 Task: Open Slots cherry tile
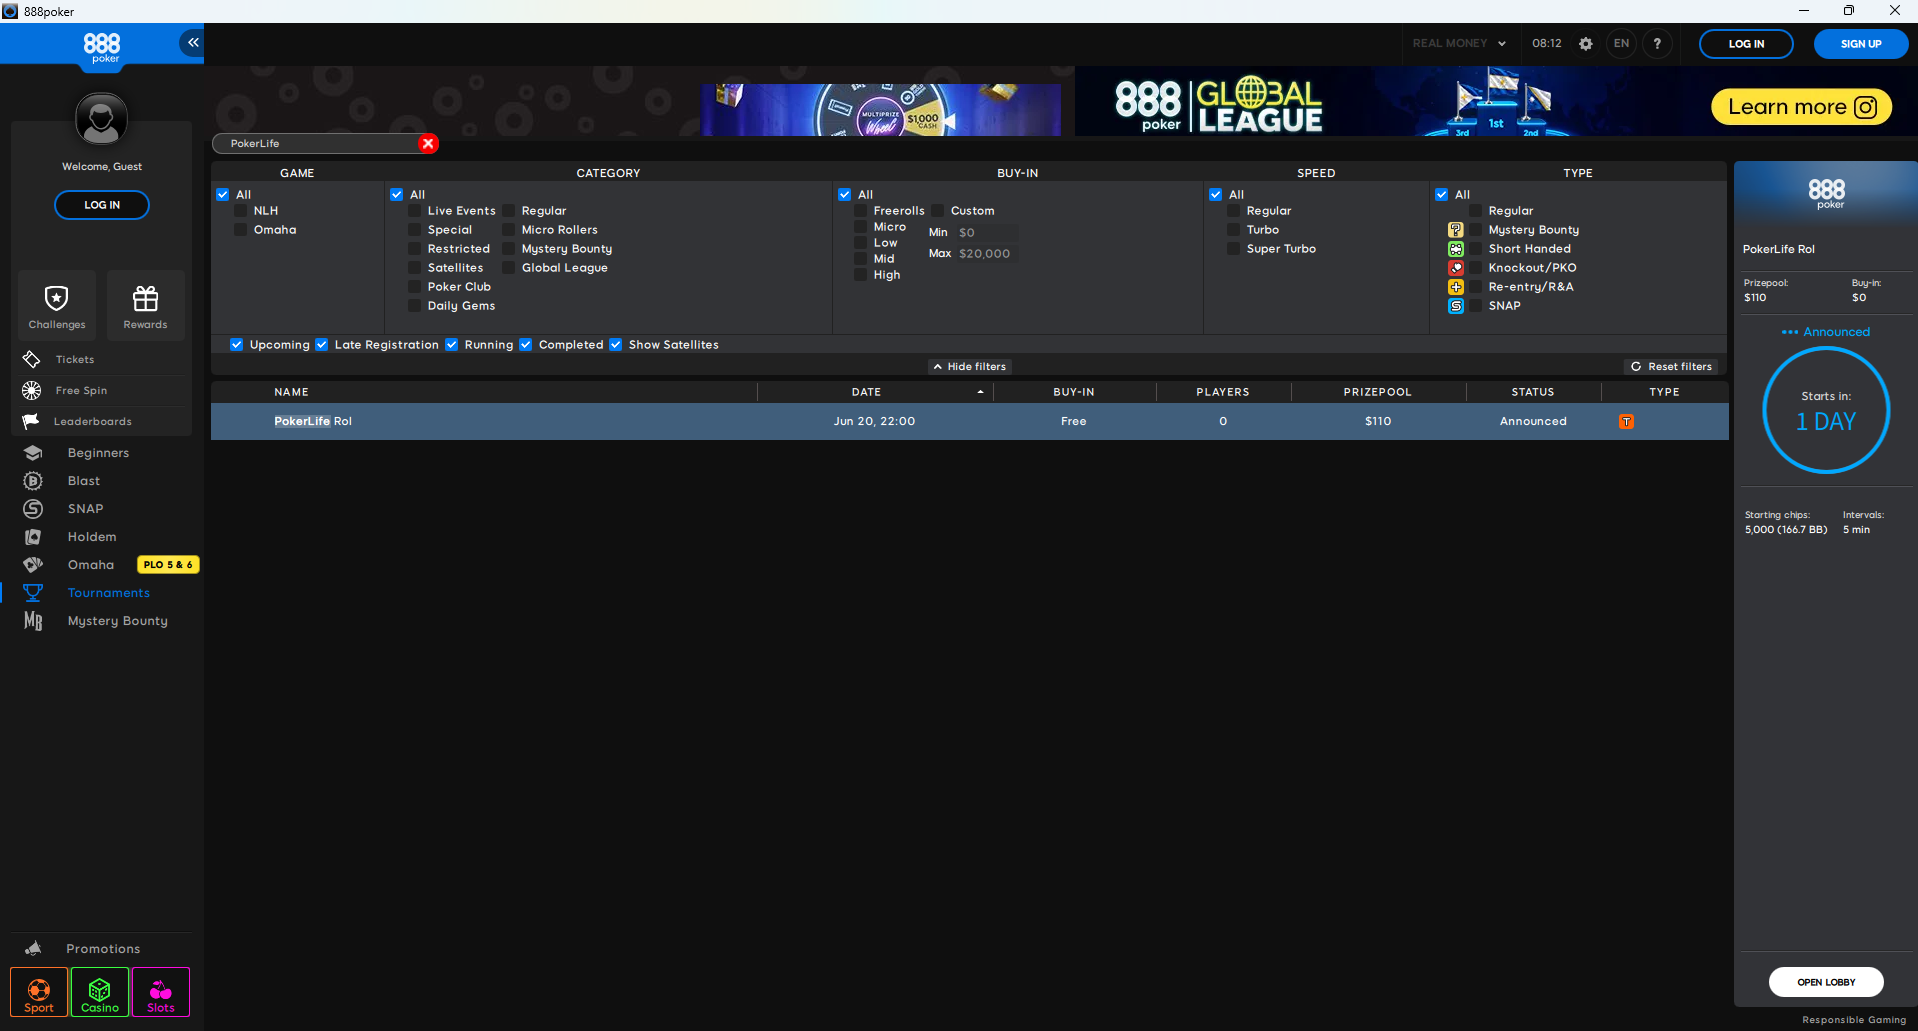point(161,992)
